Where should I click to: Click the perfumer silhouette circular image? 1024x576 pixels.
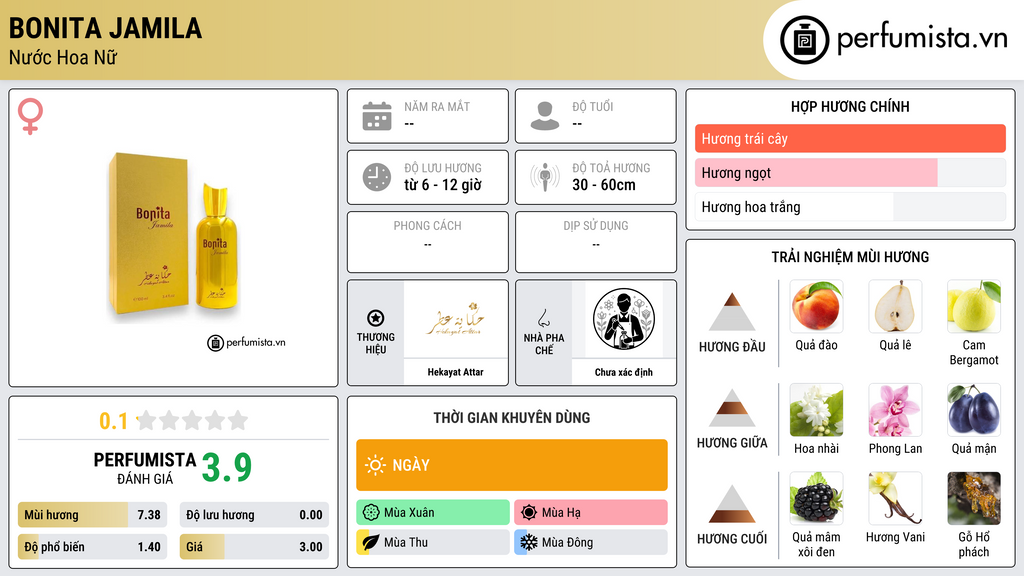coord(624,319)
